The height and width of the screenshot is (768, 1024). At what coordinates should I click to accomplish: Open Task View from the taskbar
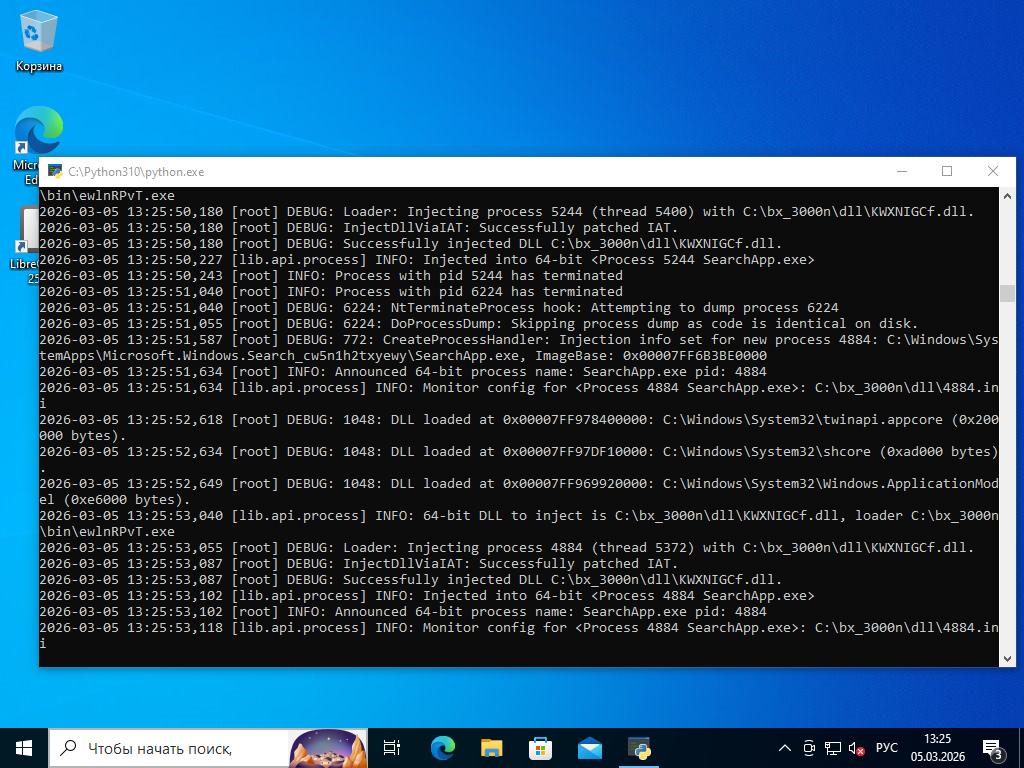pos(392,747)
